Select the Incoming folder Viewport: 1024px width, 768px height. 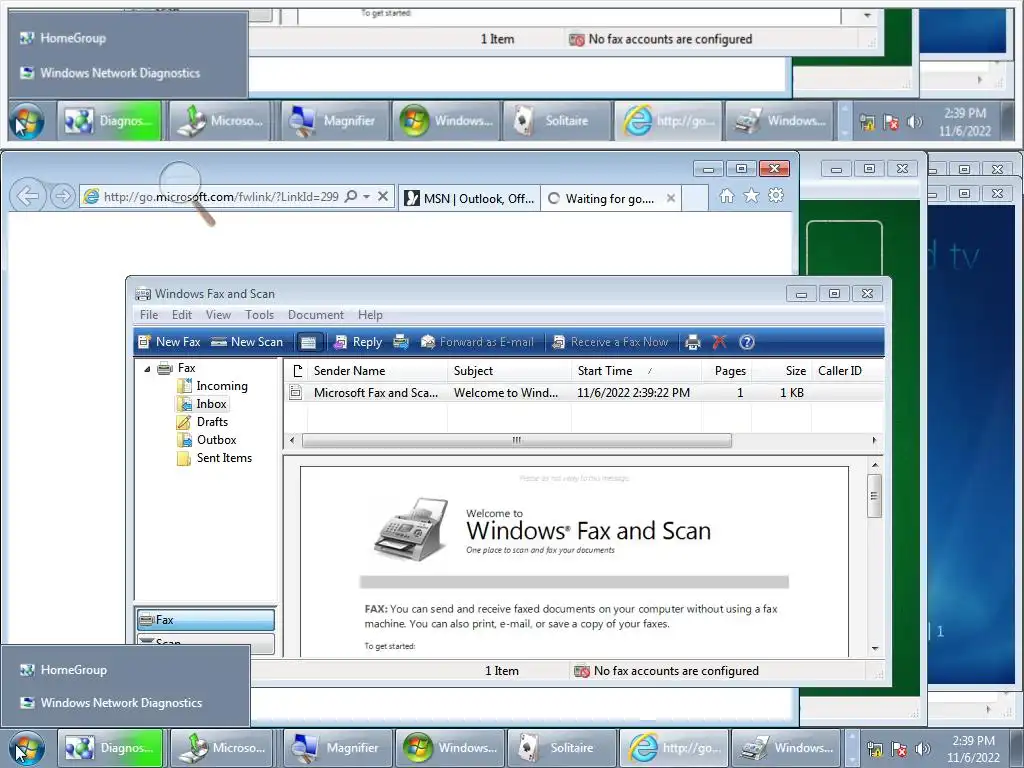(x=222, y=386)
